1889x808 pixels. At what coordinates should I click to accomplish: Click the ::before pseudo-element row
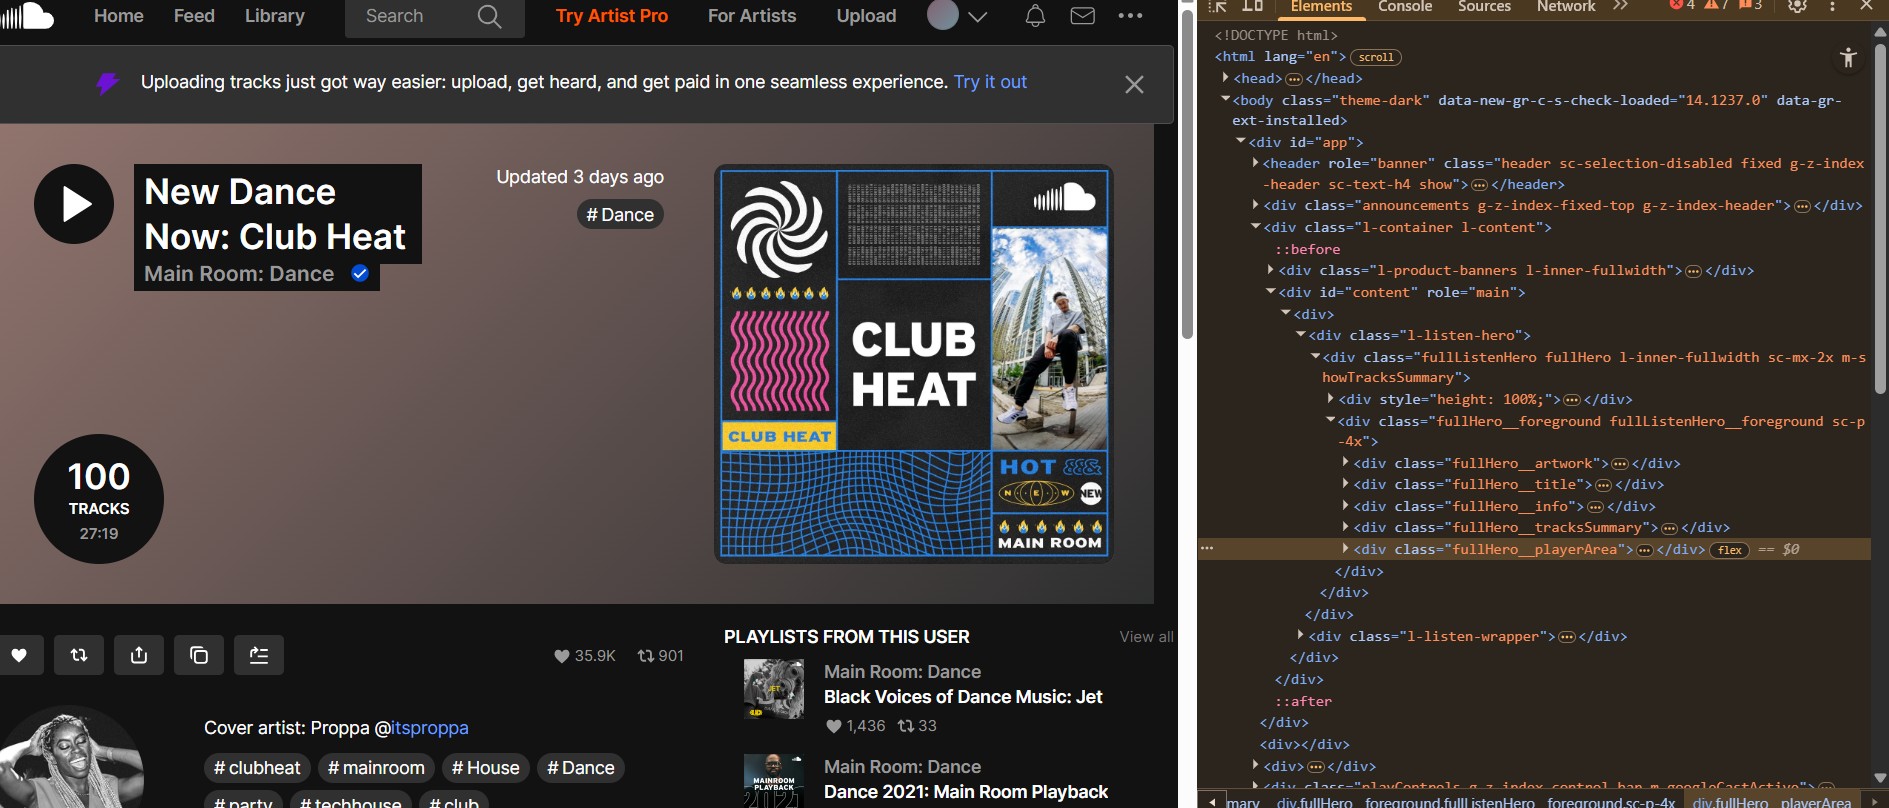(1307, 249)
